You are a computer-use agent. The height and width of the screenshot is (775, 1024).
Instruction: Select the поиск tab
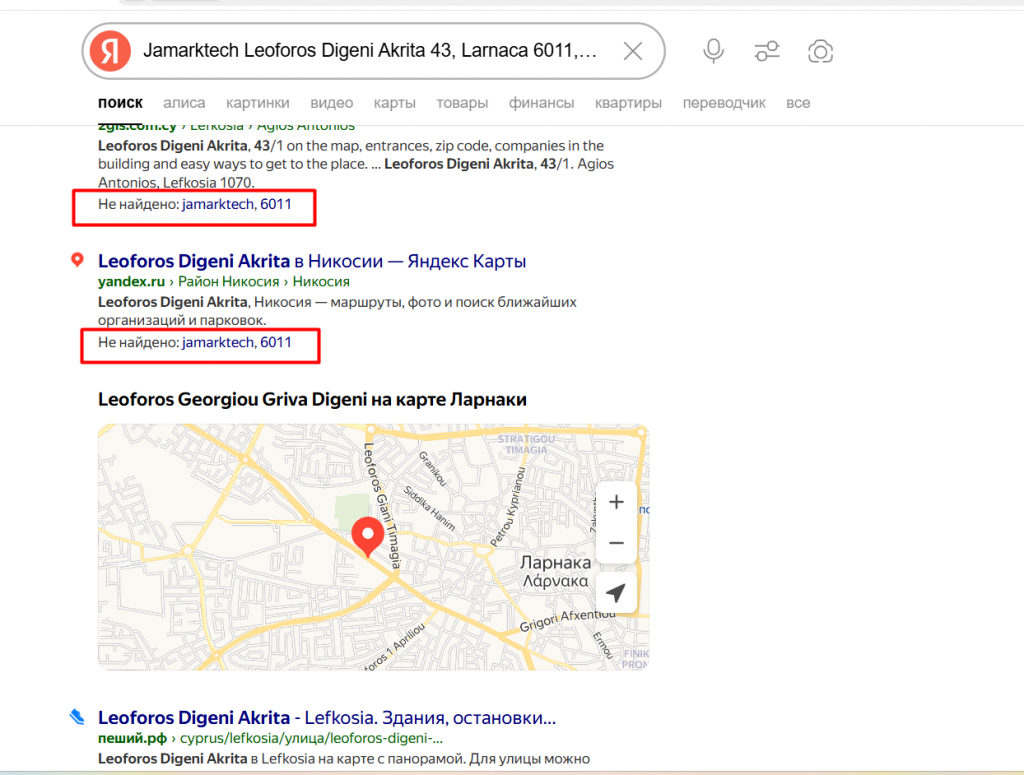(120, 103)
